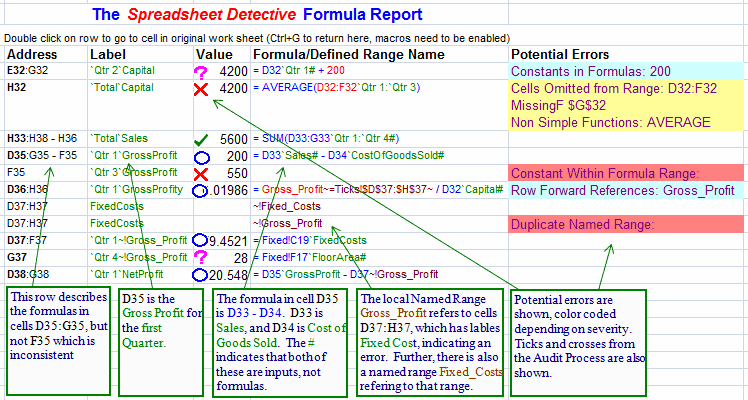This screenshot has height=400, width=748.
Task: Click the blue circle icon in the D35:G35 - F35 row
Action: coord(202,157)
